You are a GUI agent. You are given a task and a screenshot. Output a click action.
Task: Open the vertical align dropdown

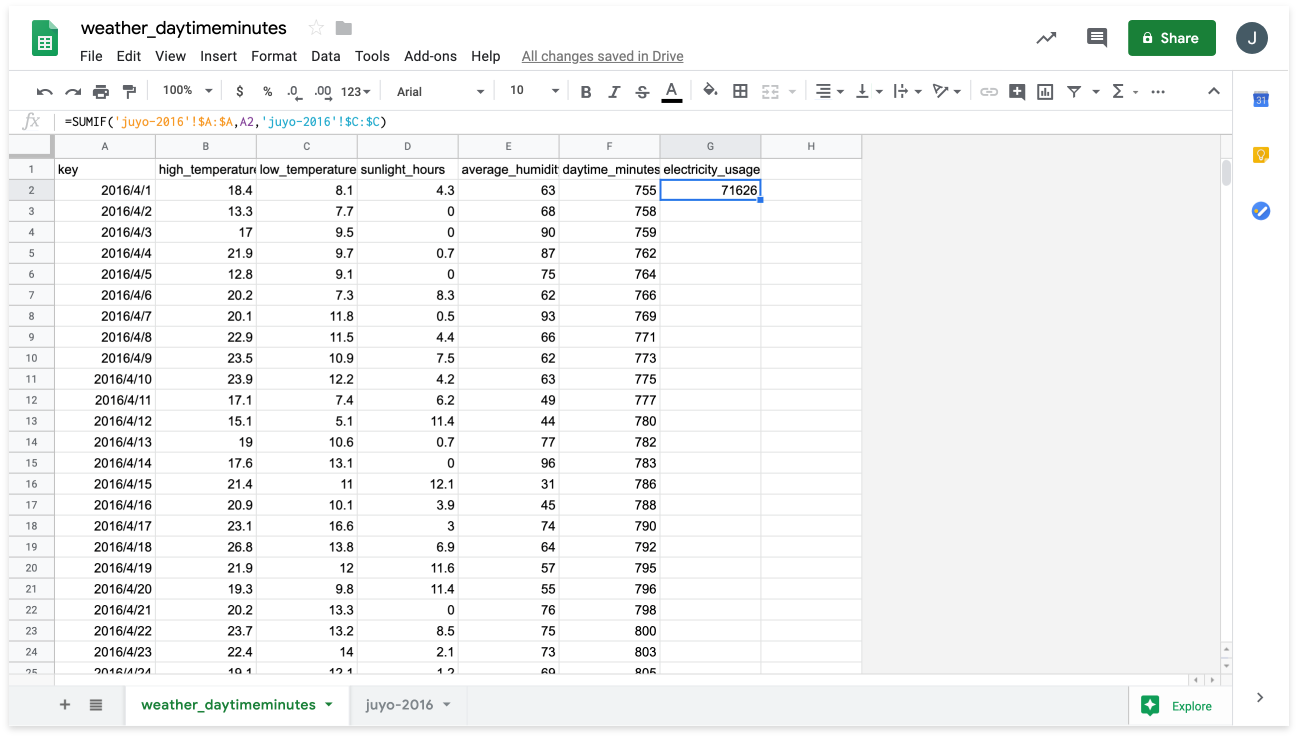pos(868,91)
